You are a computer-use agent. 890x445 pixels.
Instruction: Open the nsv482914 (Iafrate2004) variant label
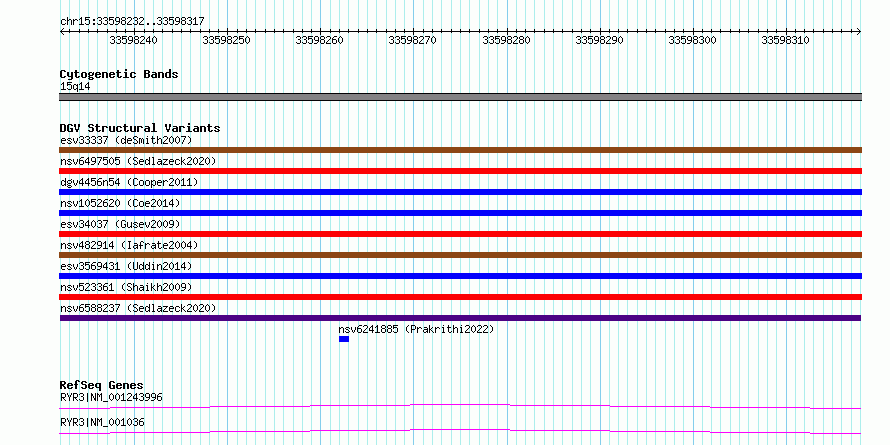click(129, 245)
